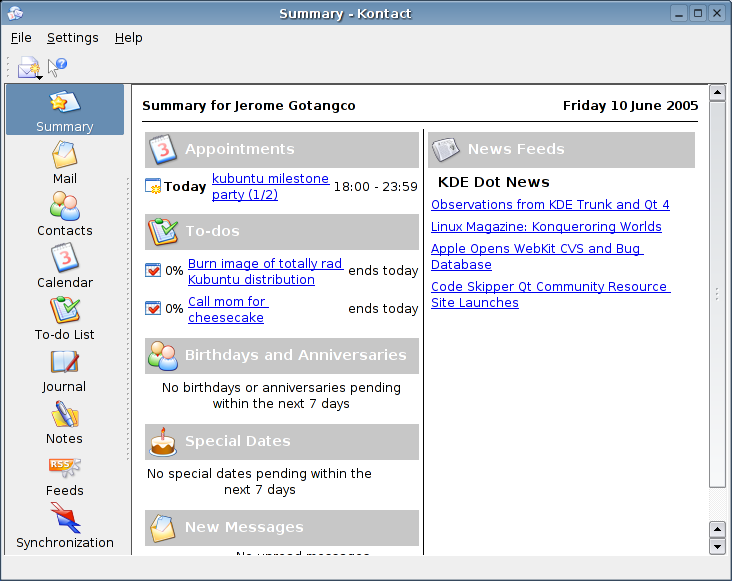Click the 18:00 - 23:59 appointment time
Viewport: 732px width, 581px height.
375,187
